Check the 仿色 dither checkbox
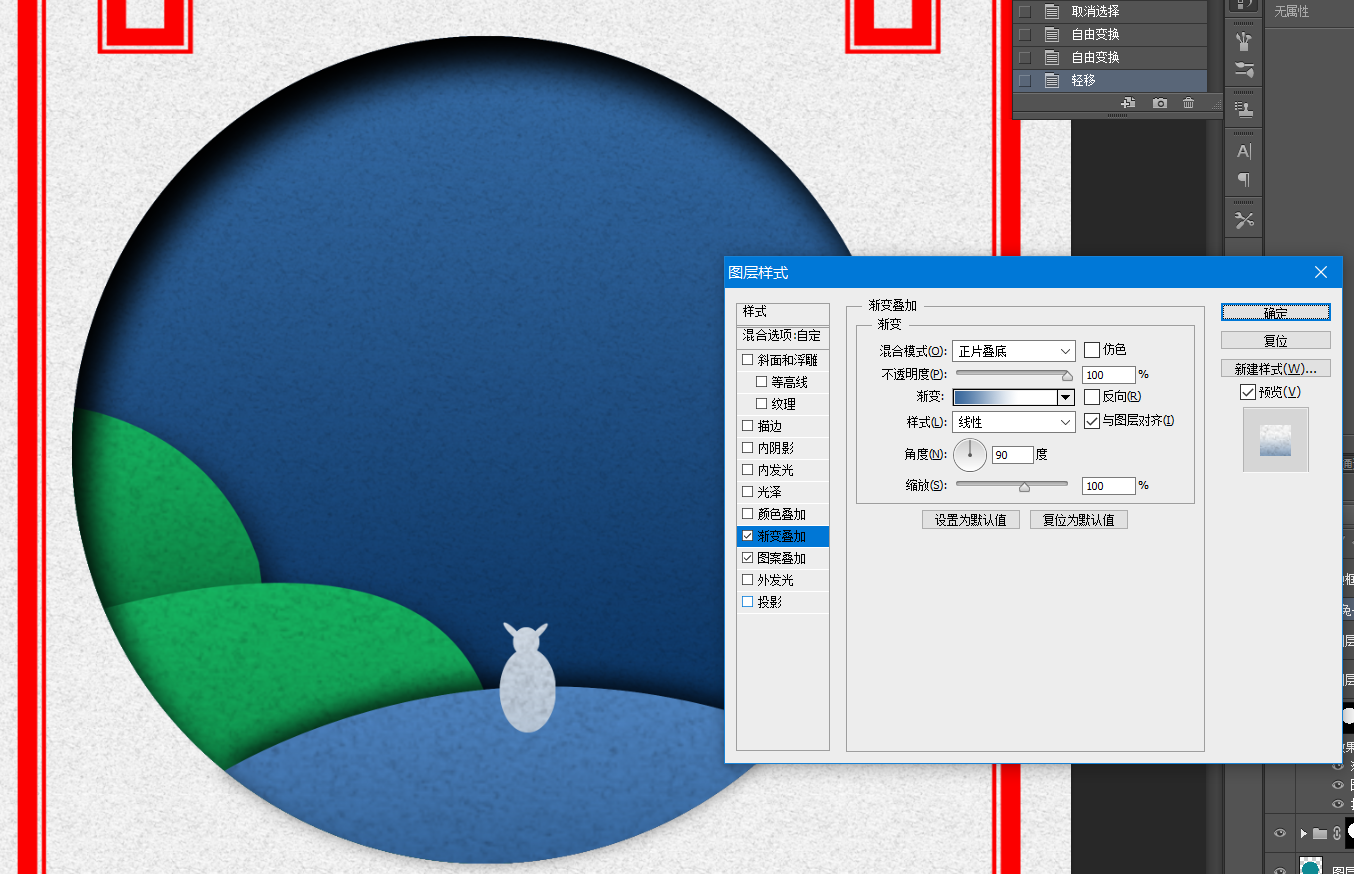1354x874 pixels. pyautogui.click(x=1092, y=350)
